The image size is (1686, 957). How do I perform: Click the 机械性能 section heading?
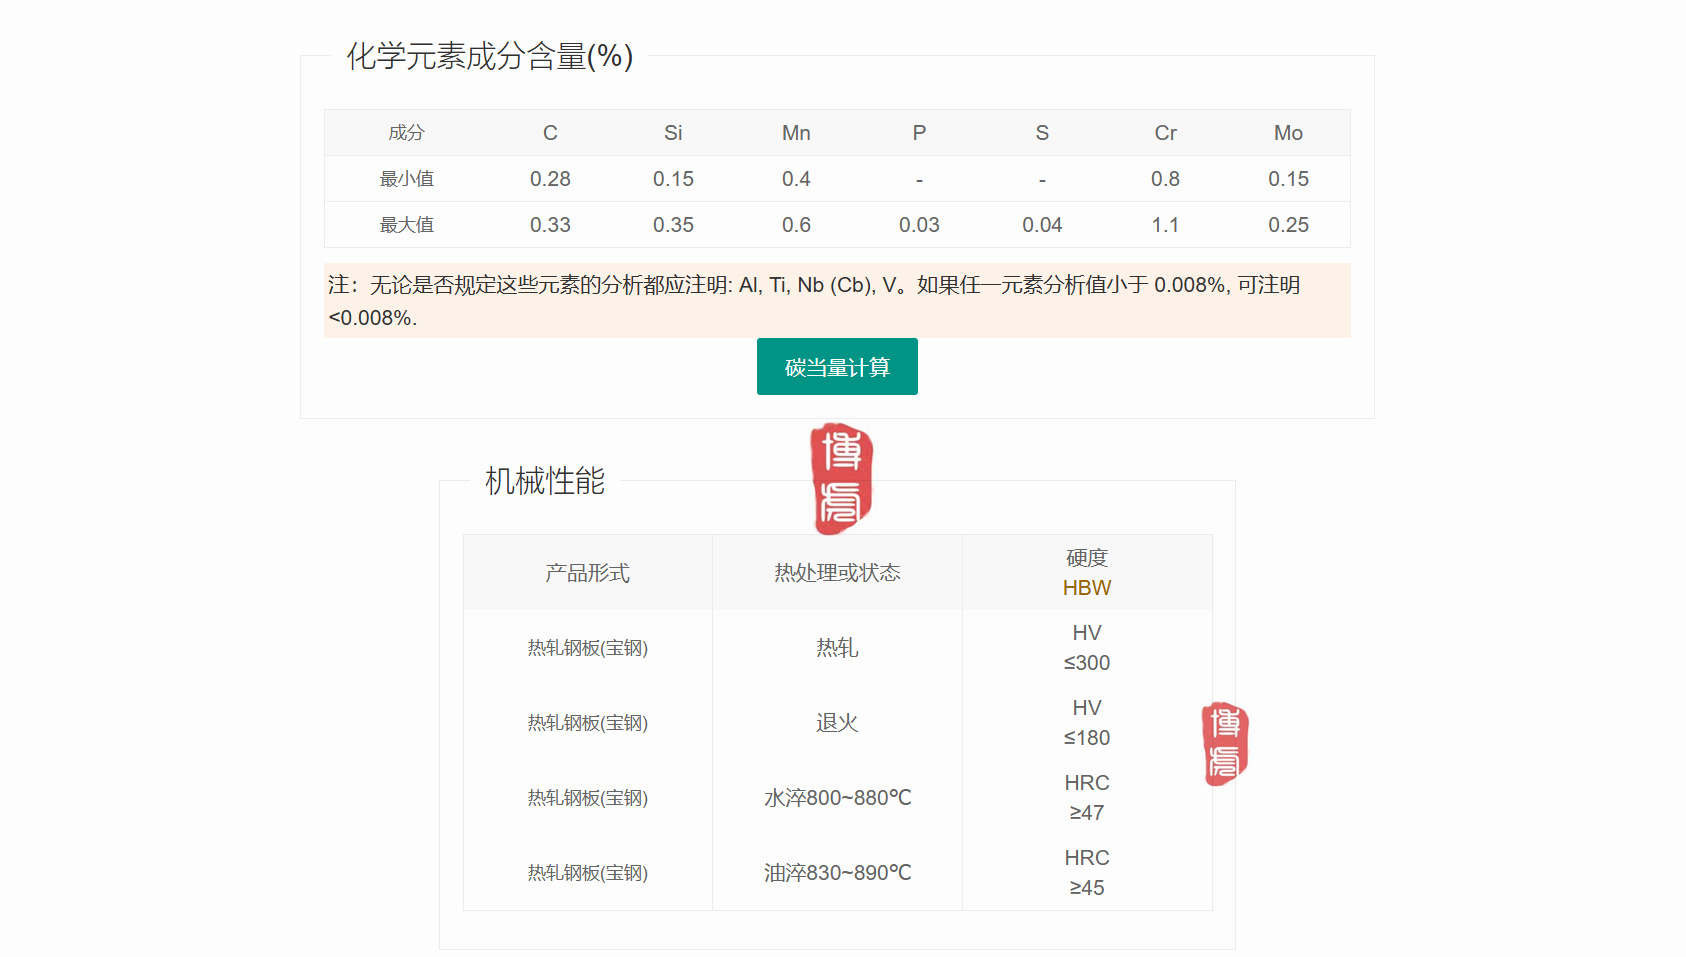click(545, 481)
